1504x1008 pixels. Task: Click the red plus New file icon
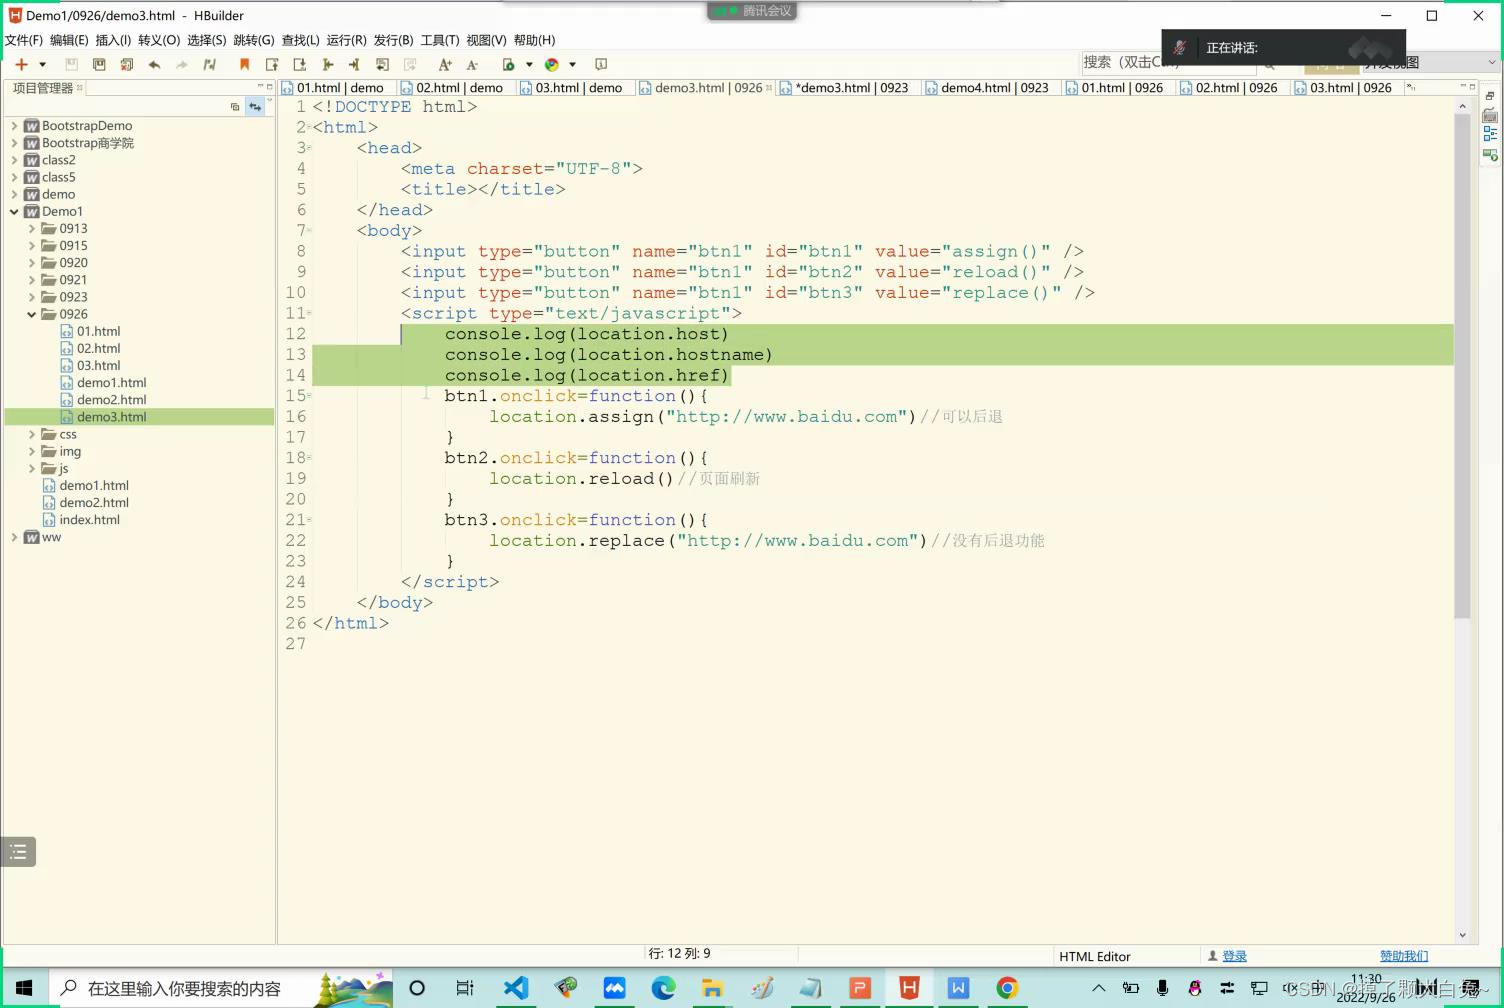(21, 64)
